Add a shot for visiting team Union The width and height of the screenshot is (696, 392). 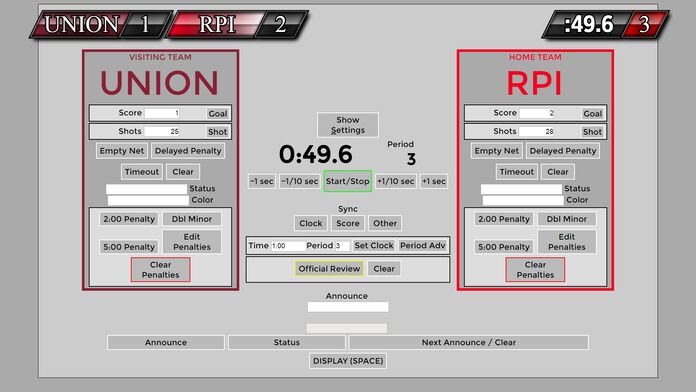click(x=218, y=132)
